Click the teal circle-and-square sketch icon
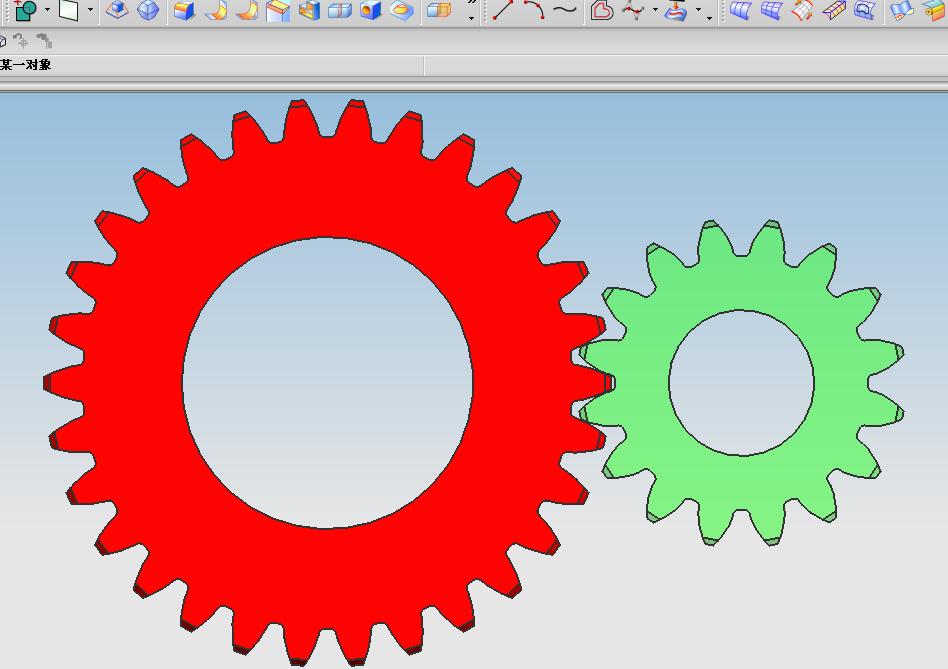This screenshot has width=948, height=669. click(25, 10)
